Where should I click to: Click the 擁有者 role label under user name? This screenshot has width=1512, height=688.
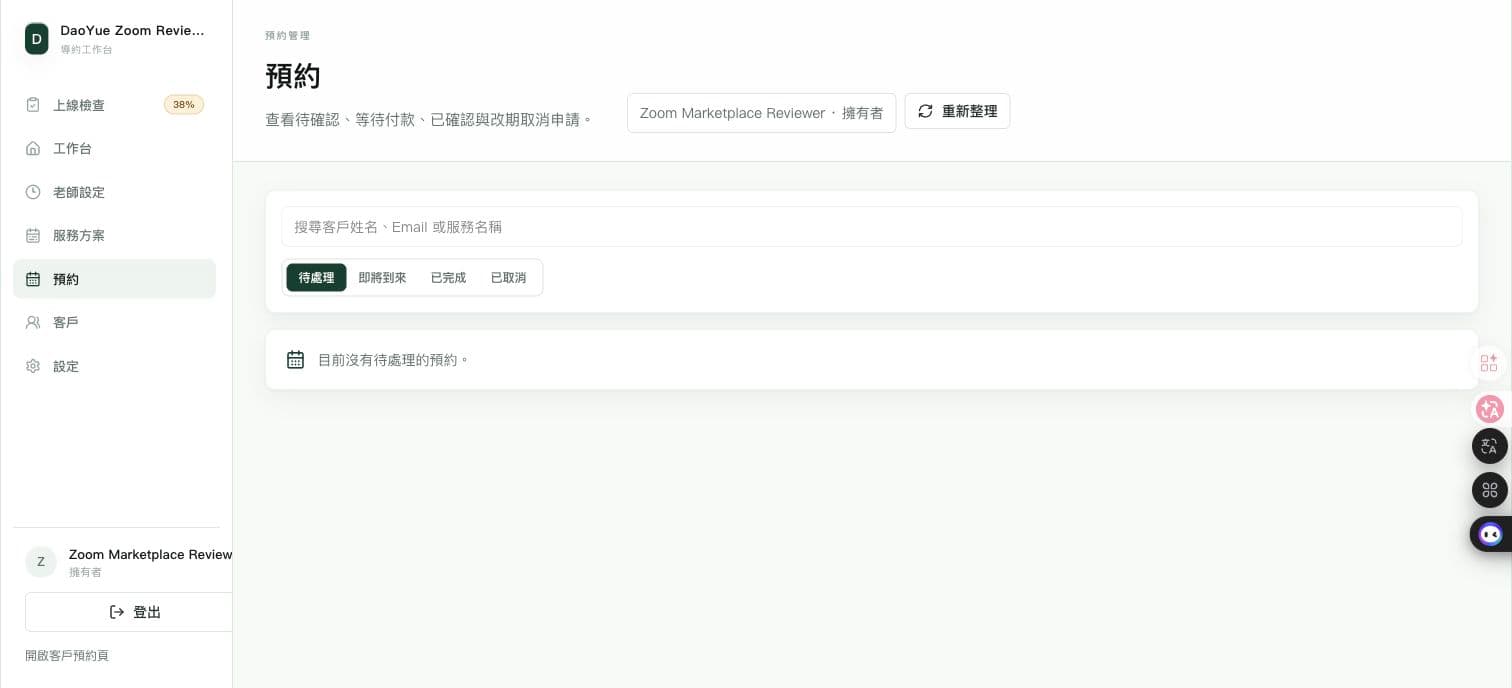coord(85,572)
